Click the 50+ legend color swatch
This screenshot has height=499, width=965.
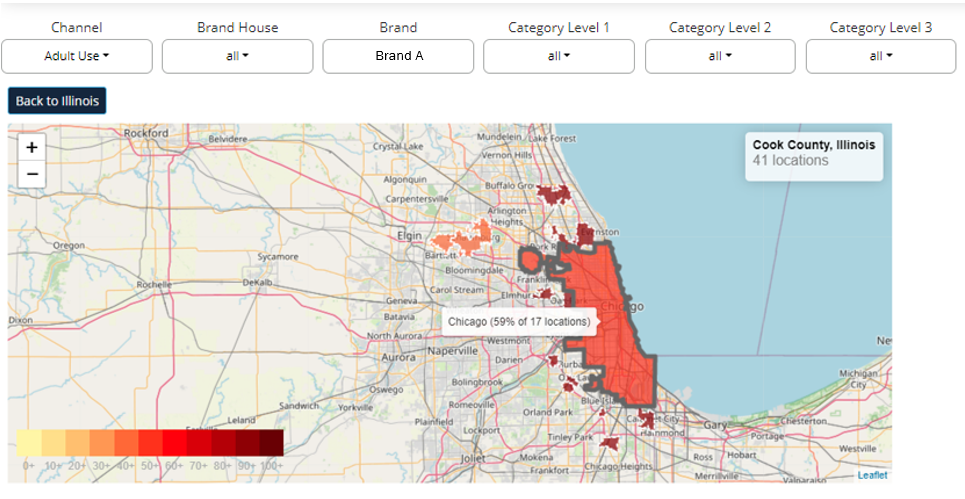(150, 442)
